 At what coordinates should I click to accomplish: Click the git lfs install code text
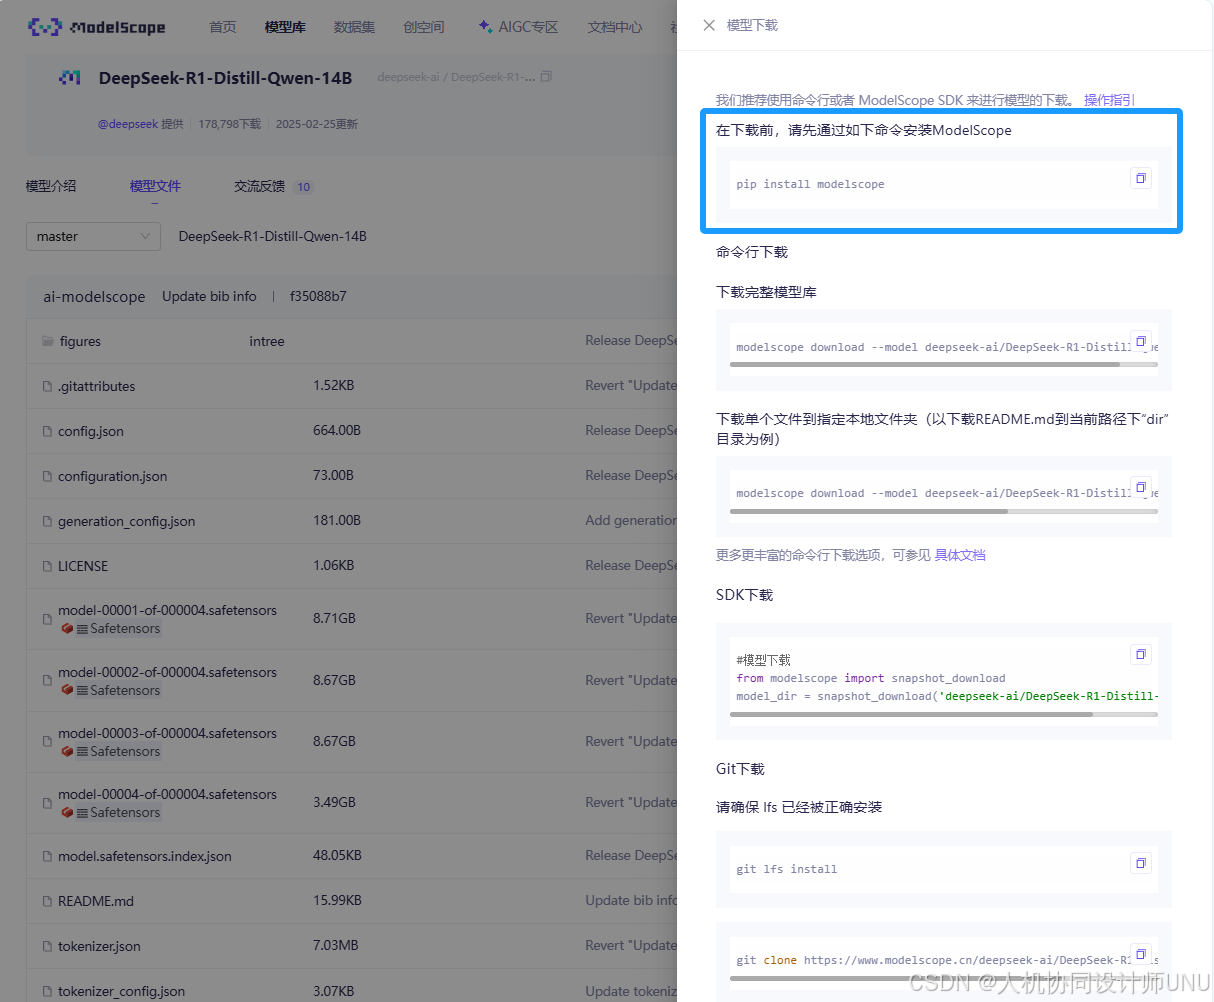click(787, 869)
